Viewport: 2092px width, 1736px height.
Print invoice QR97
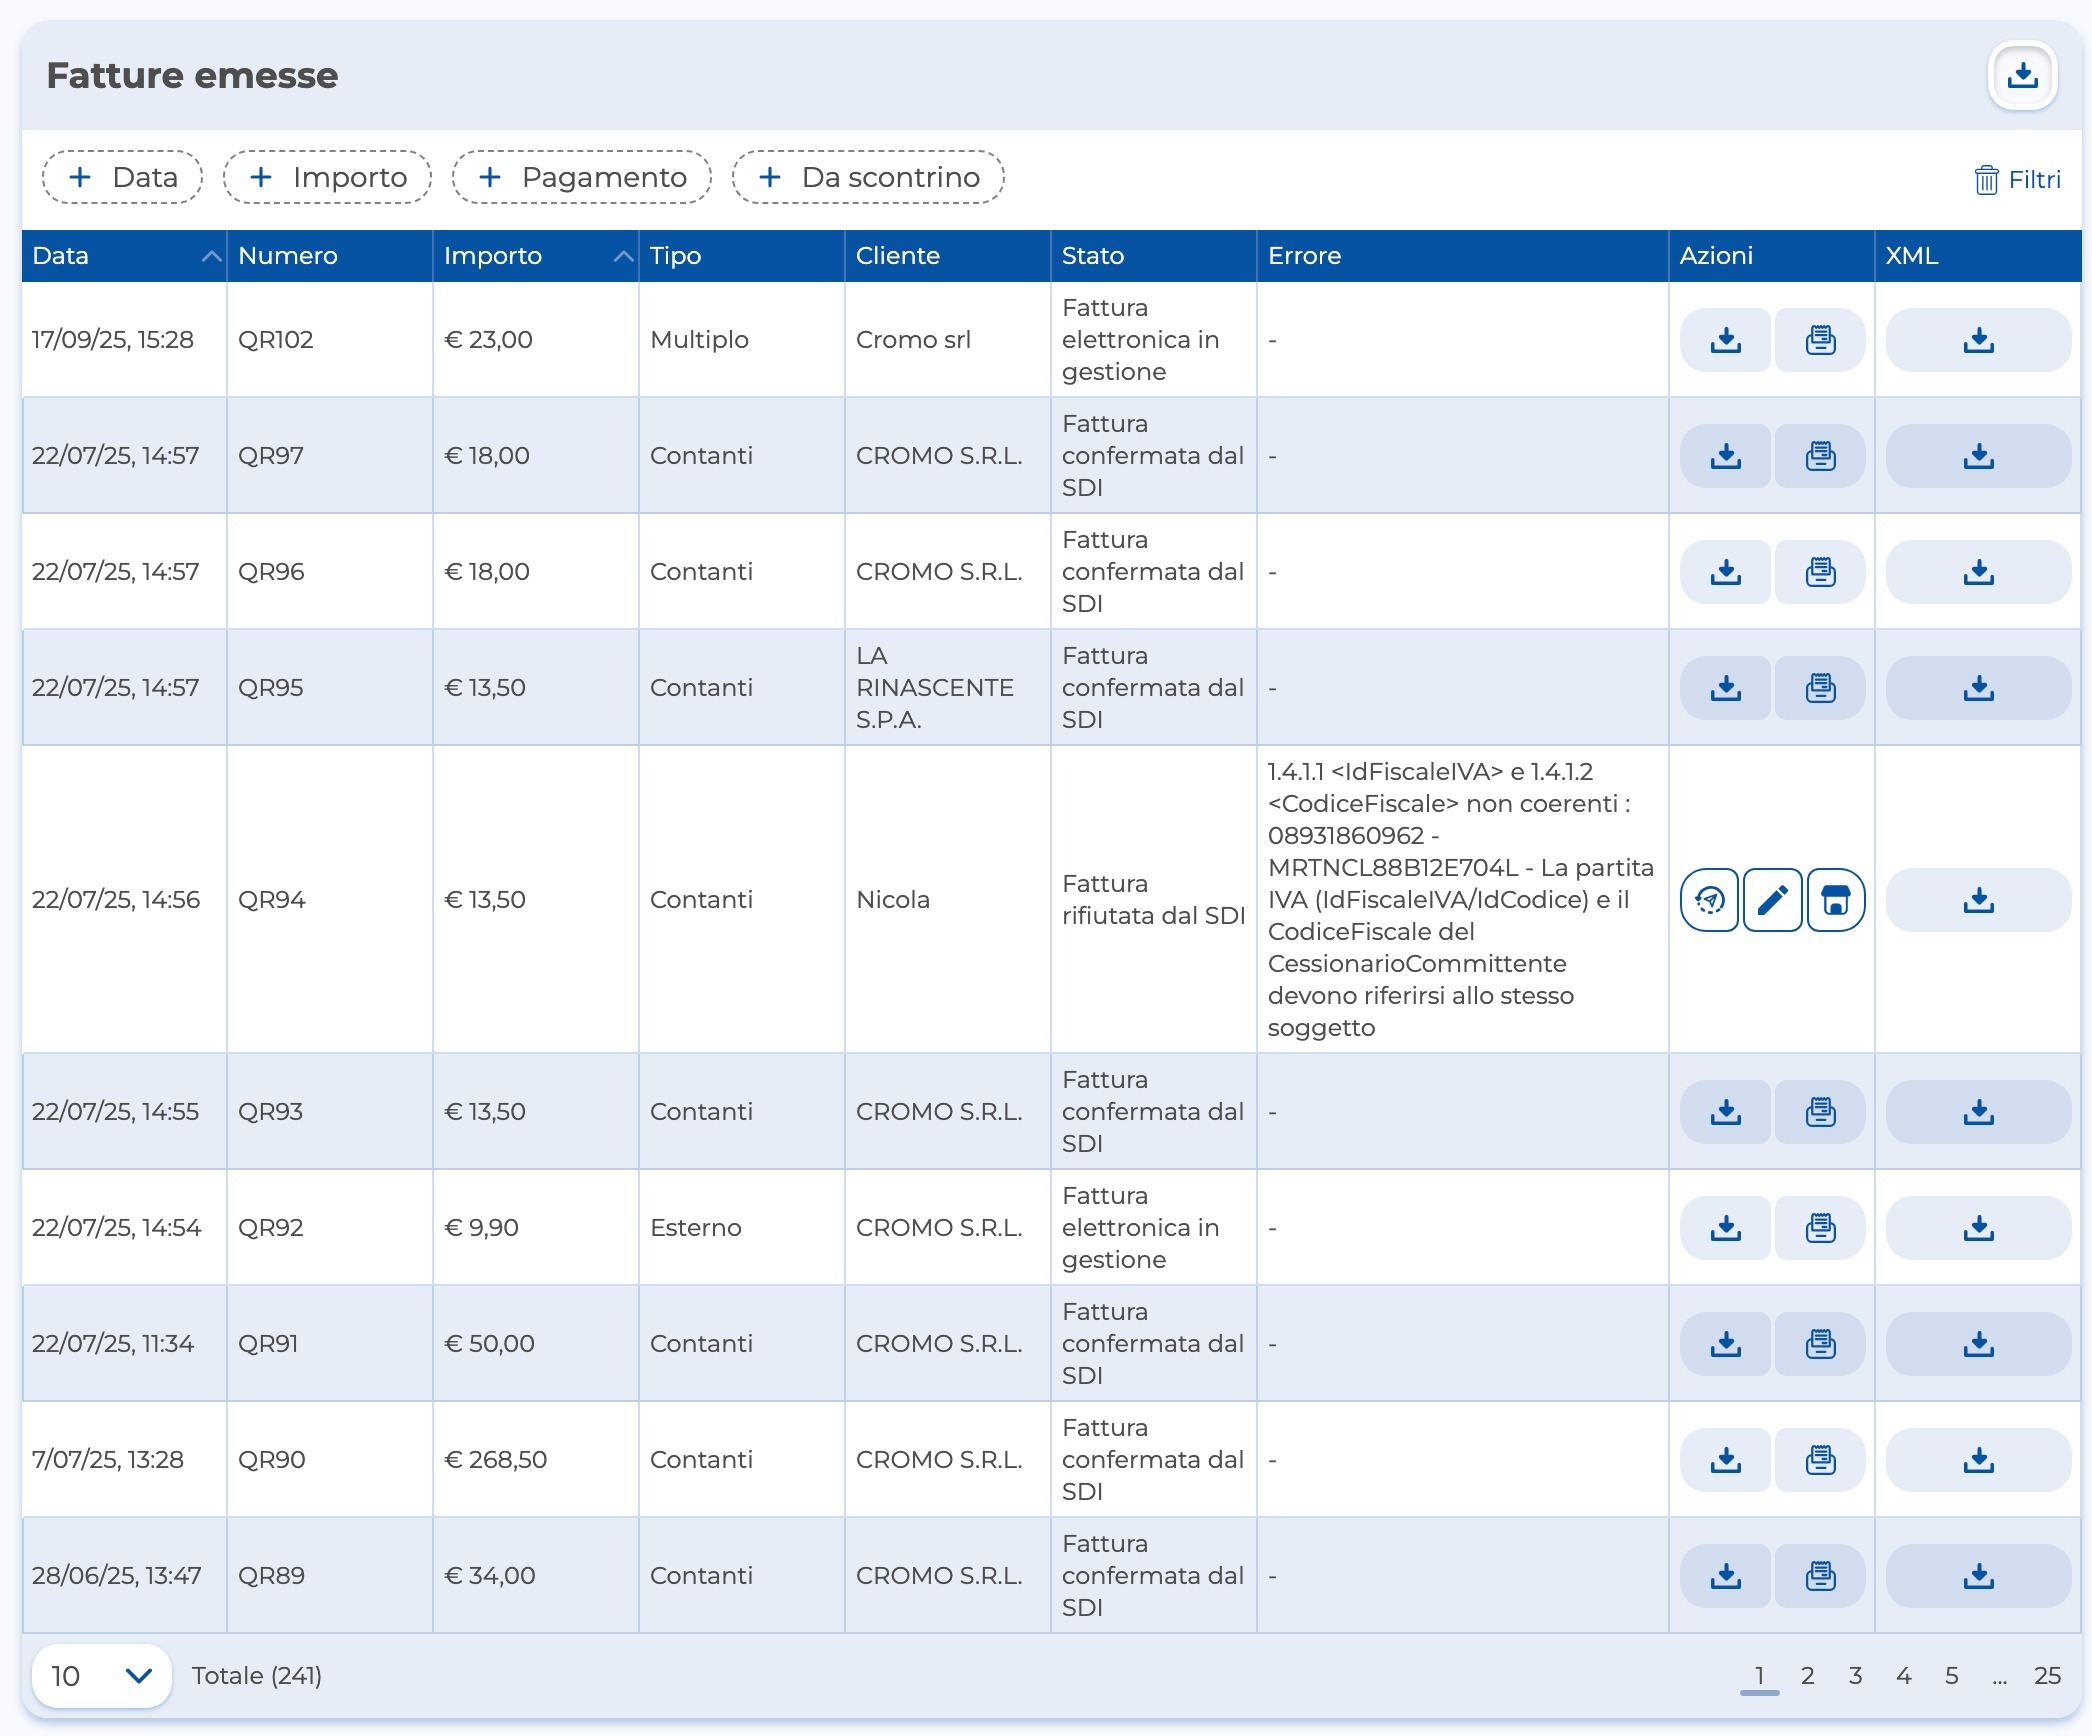tap(1820, 456)
